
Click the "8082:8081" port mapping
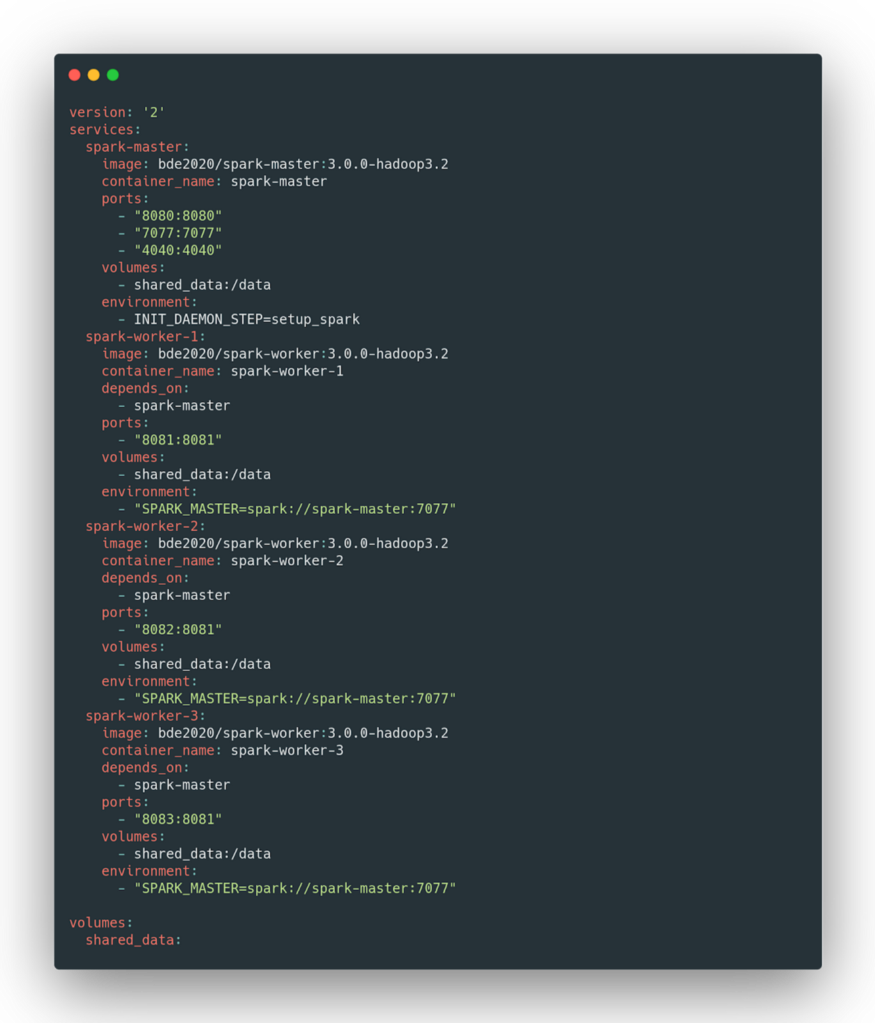pyautogui.click(x=178, y=630)
